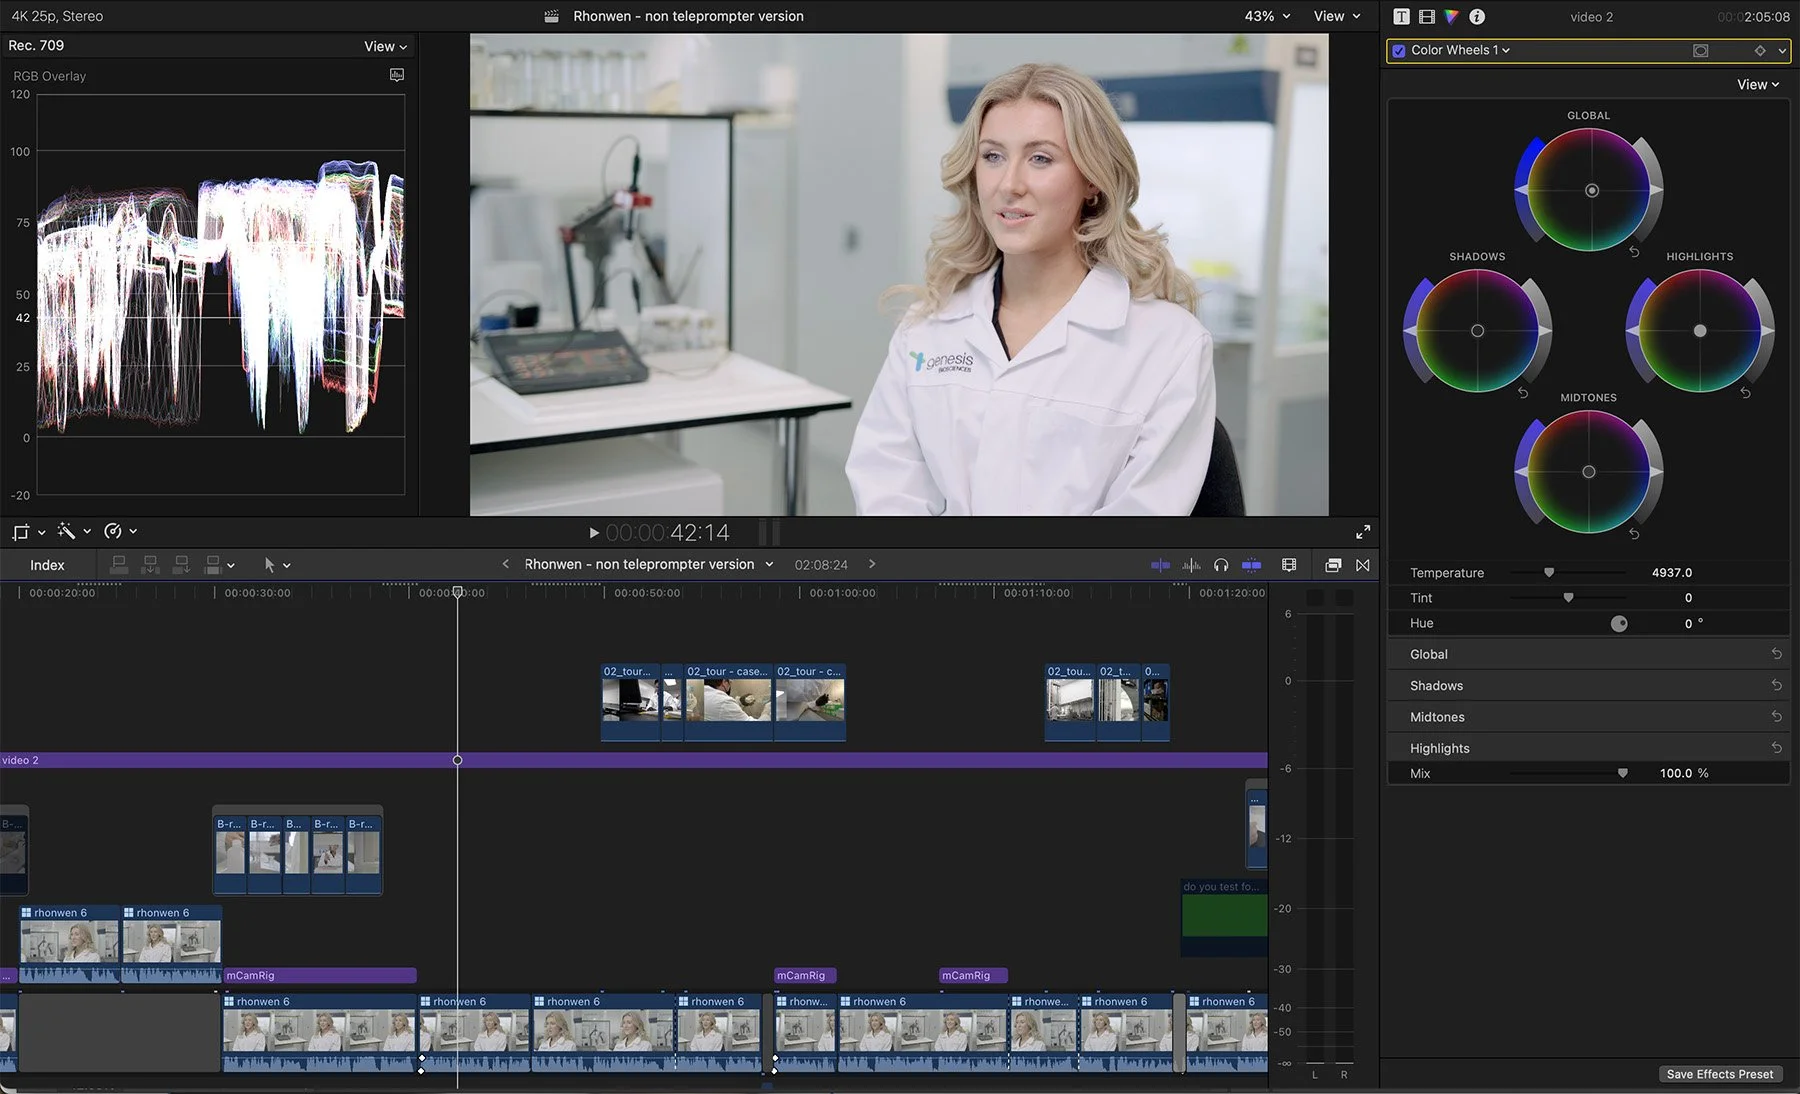Click the shape mask icon for Color Wheels
The width and height of the screenshot is (1800, 1094).
tap(1700, 51)
